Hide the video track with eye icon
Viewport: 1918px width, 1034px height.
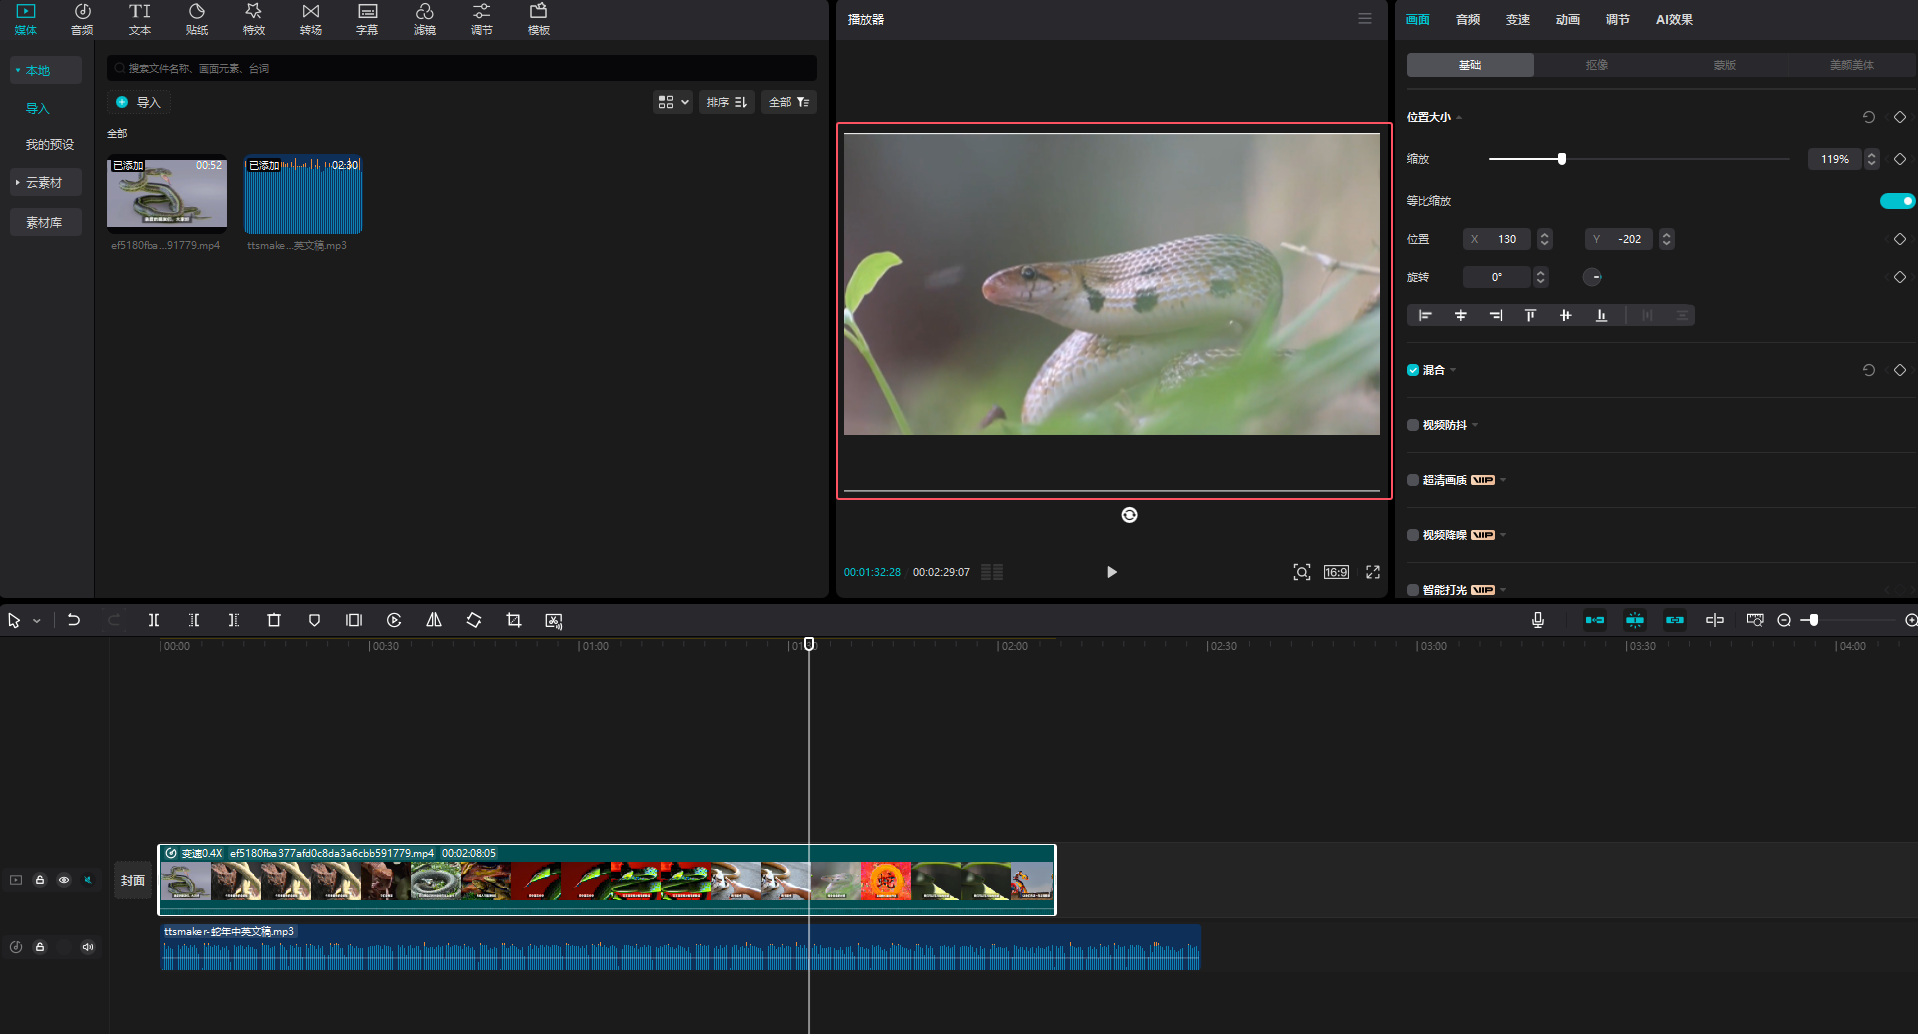64,880
